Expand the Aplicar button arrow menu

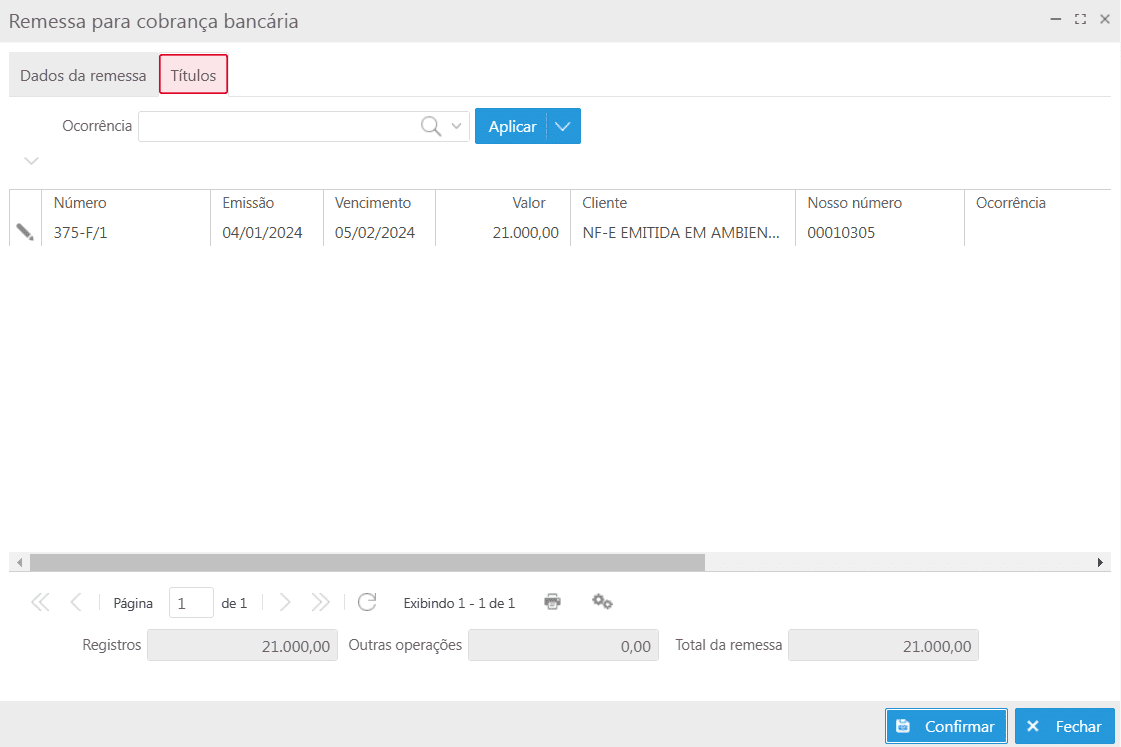(x=563, y=126)
